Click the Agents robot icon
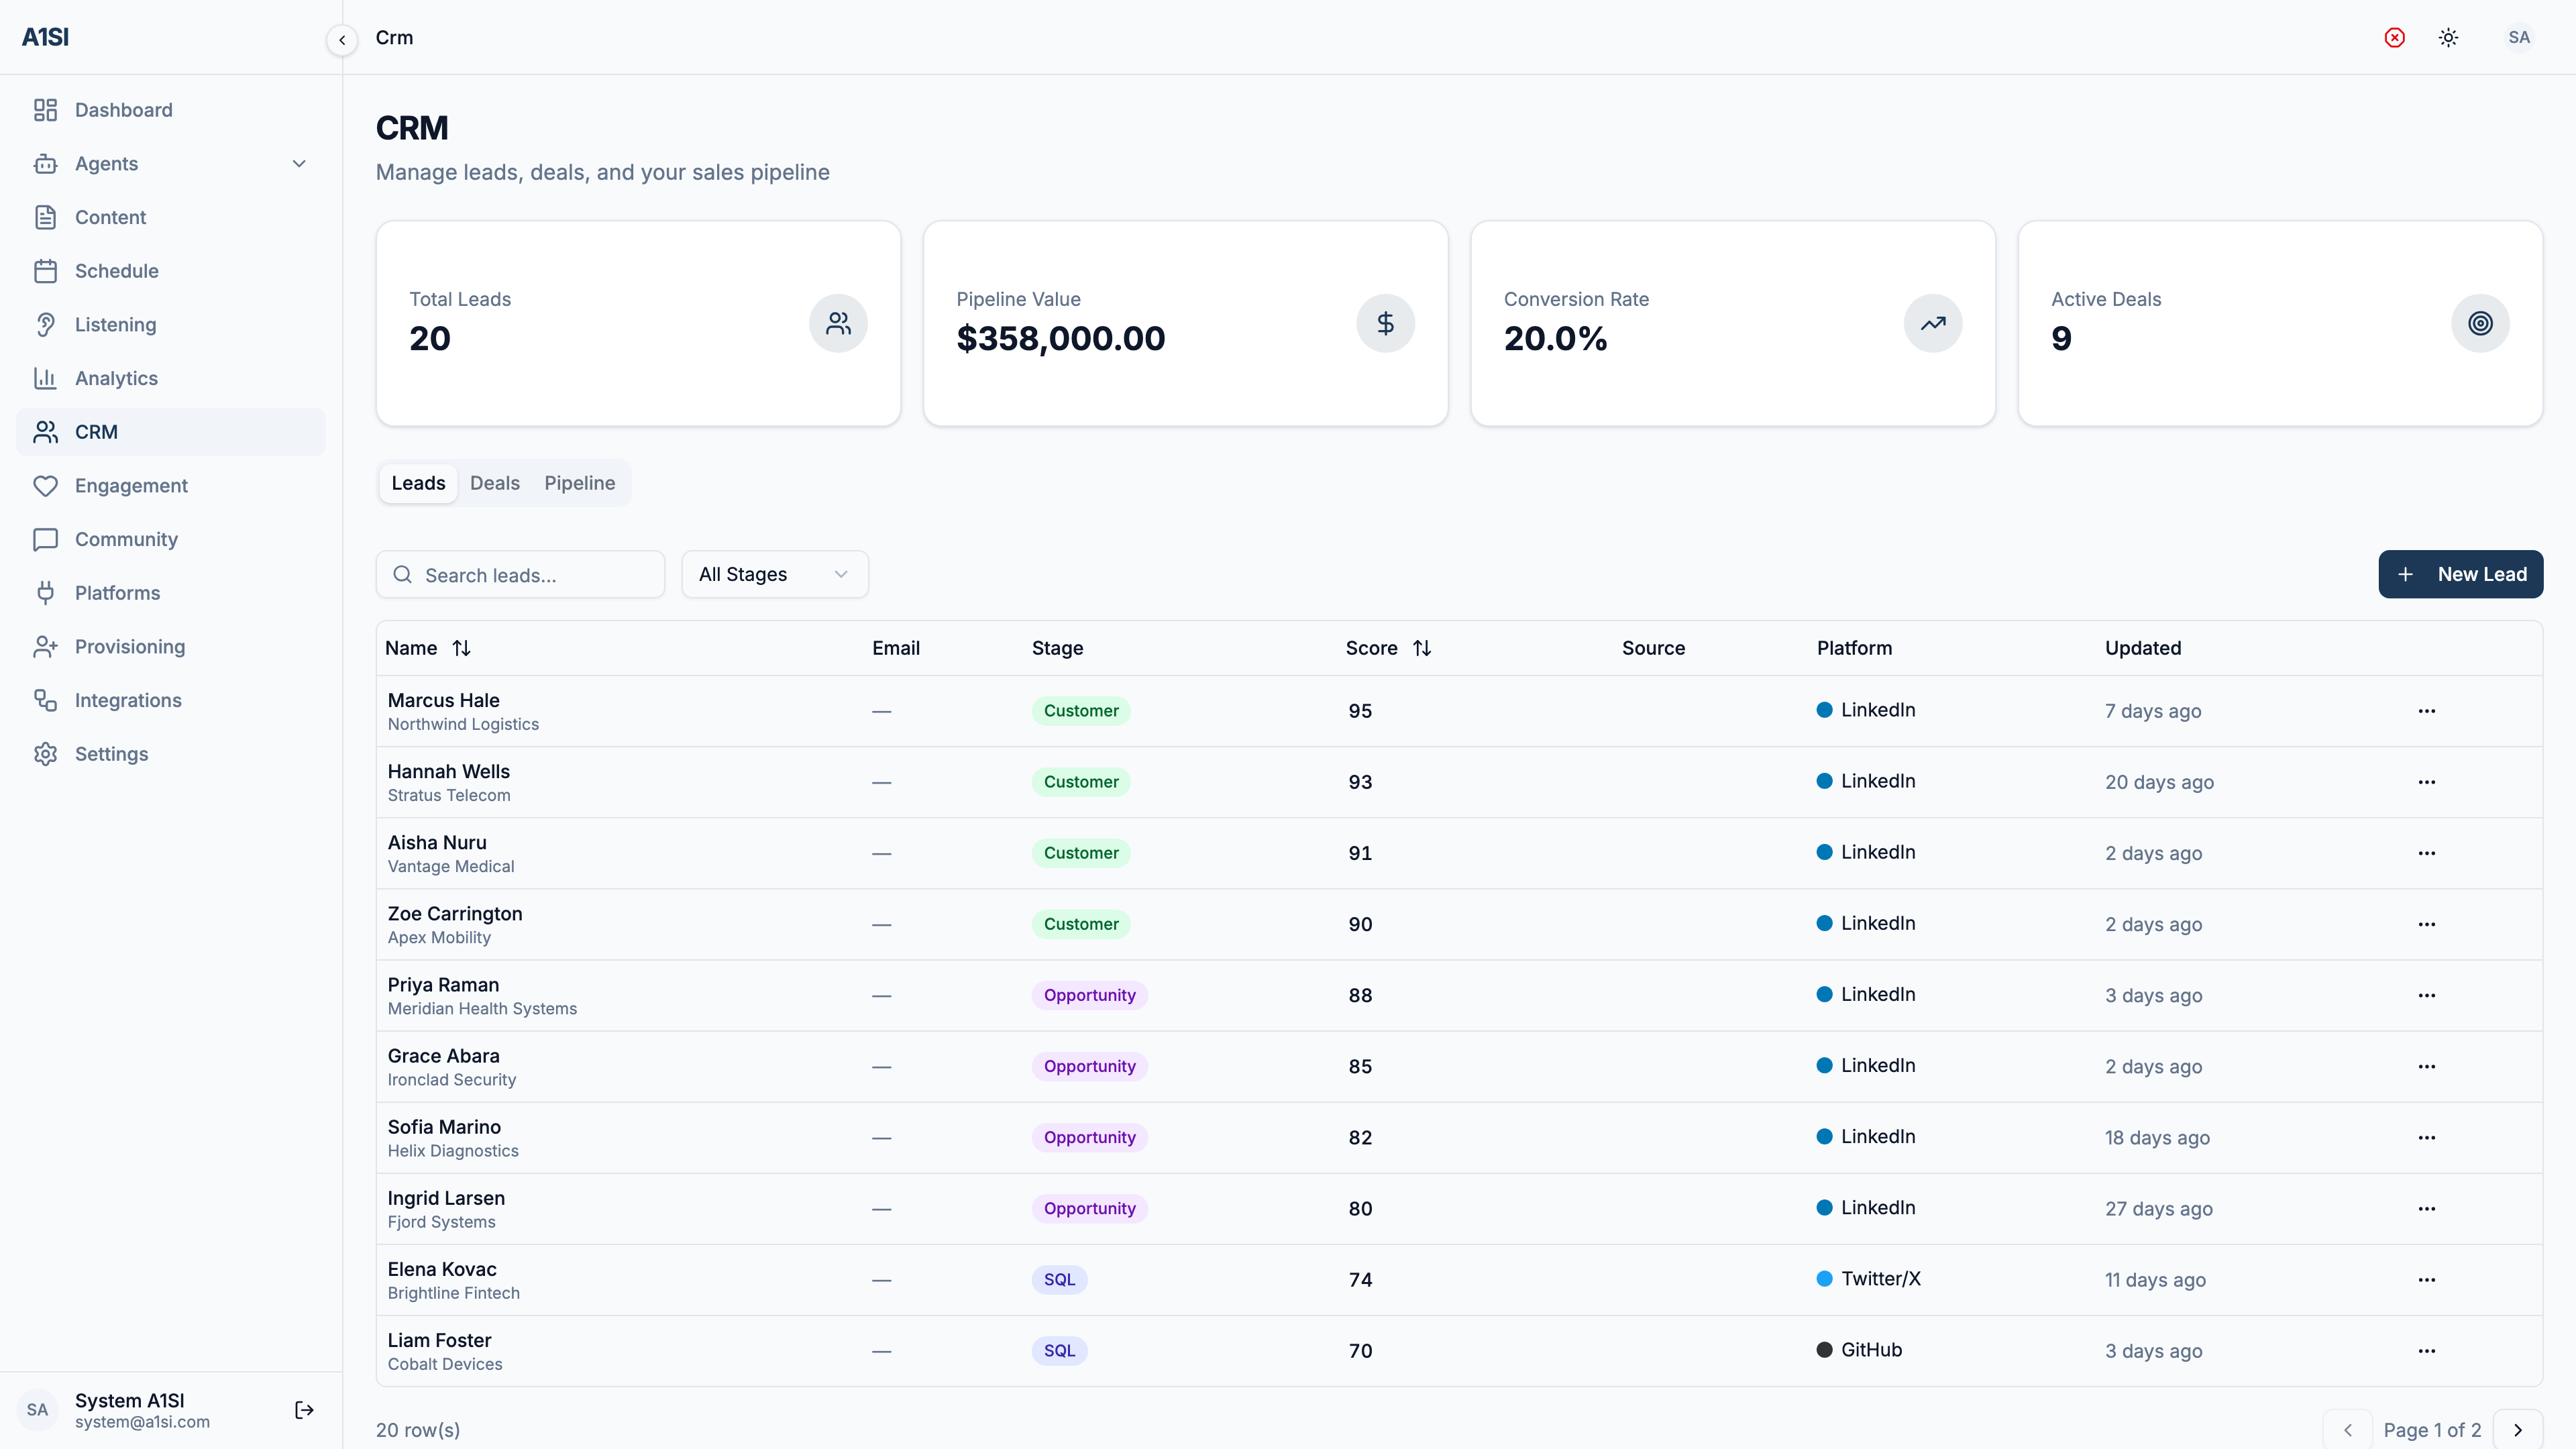This screenshot has width=2576, height=1449. (x=45, y=164)
